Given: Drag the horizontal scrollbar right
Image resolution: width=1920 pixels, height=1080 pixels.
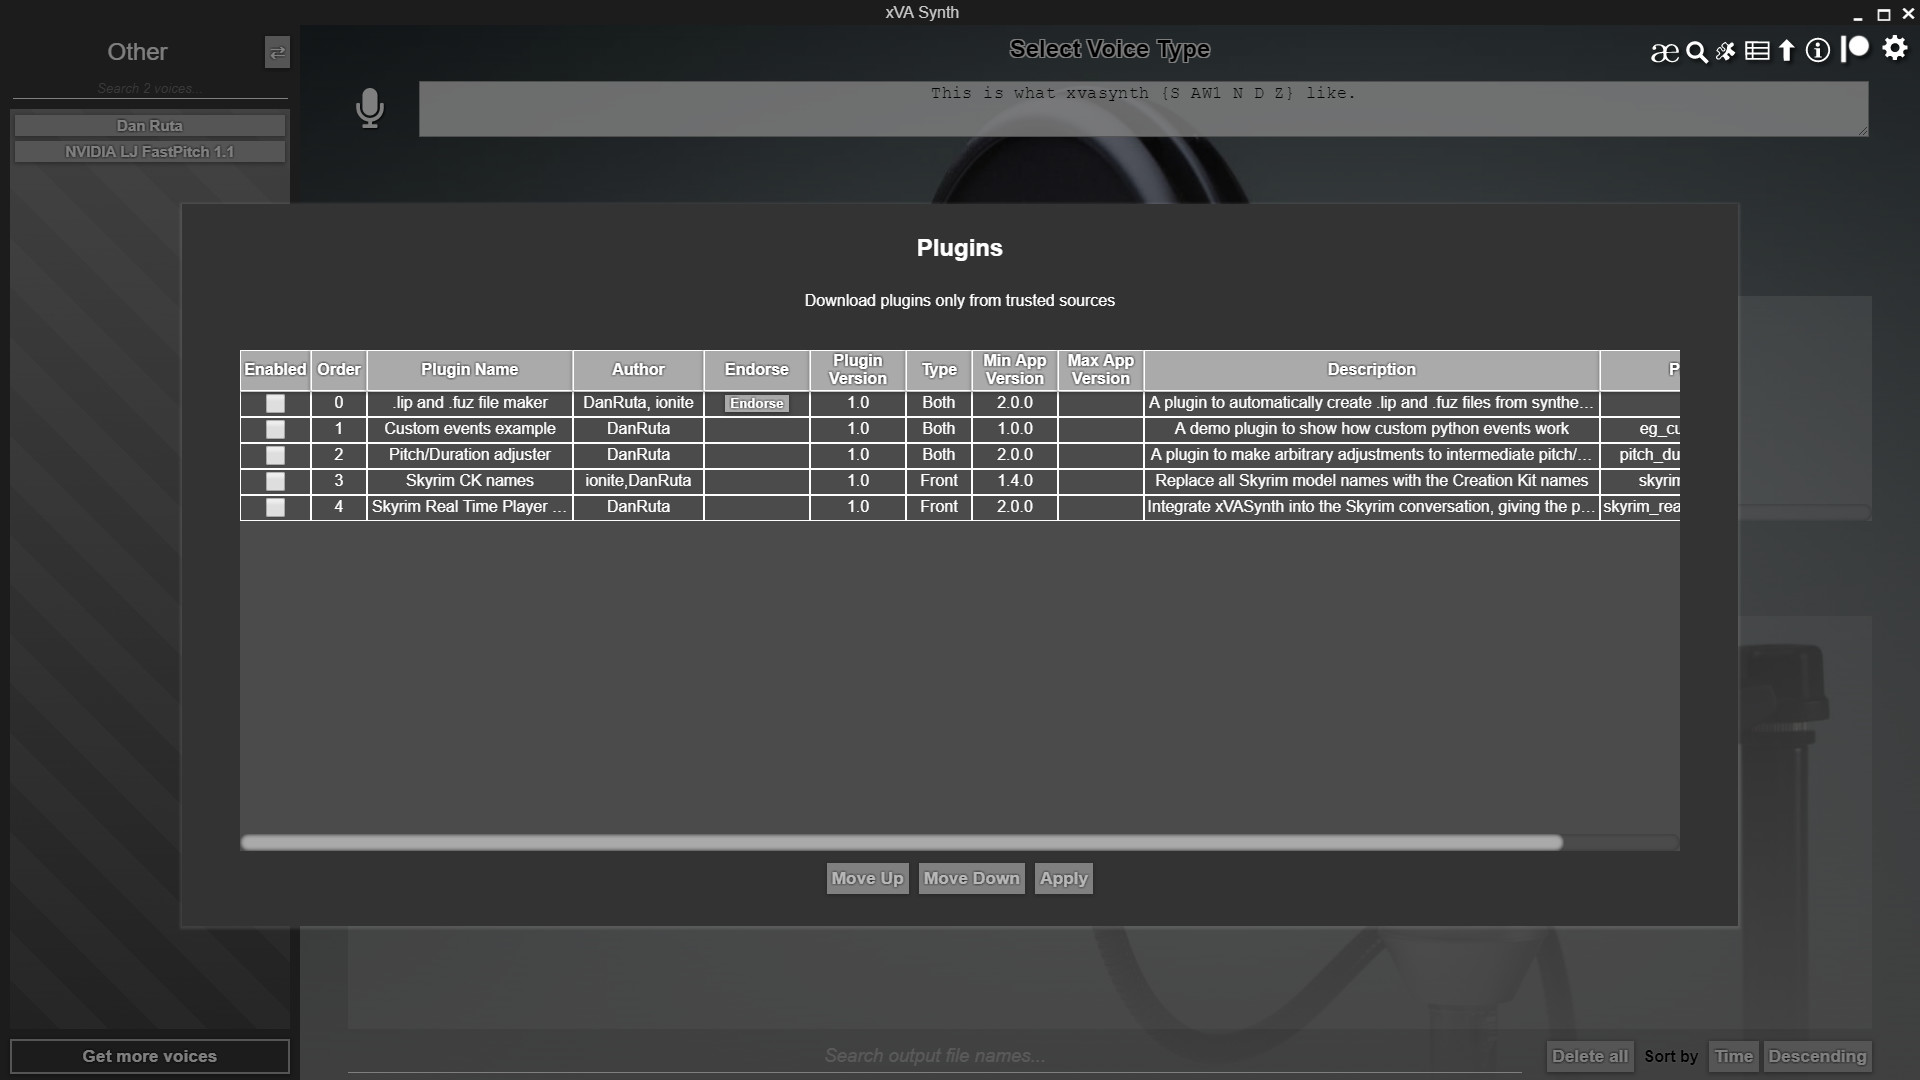Looking at the screenshot, I should tap(899, 843).
